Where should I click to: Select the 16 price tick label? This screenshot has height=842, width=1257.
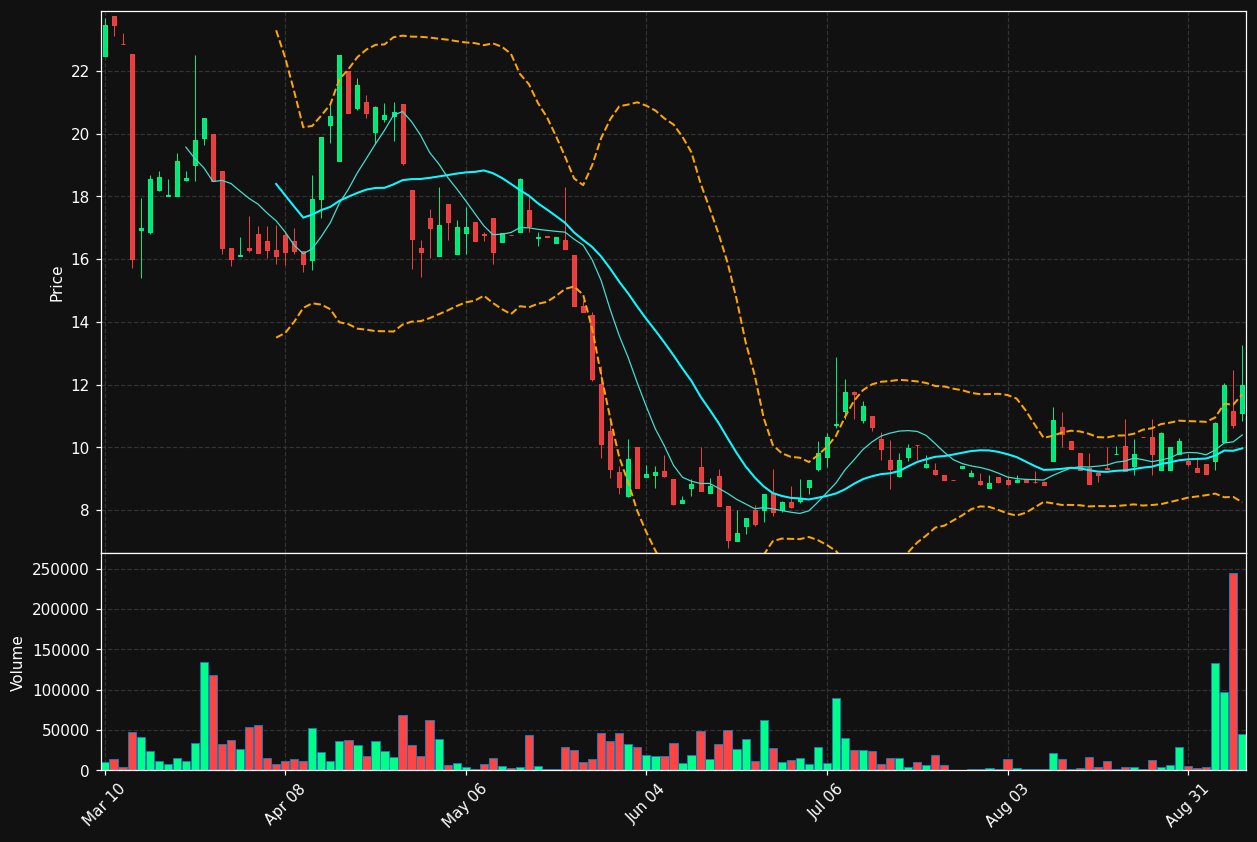point(82,260)
